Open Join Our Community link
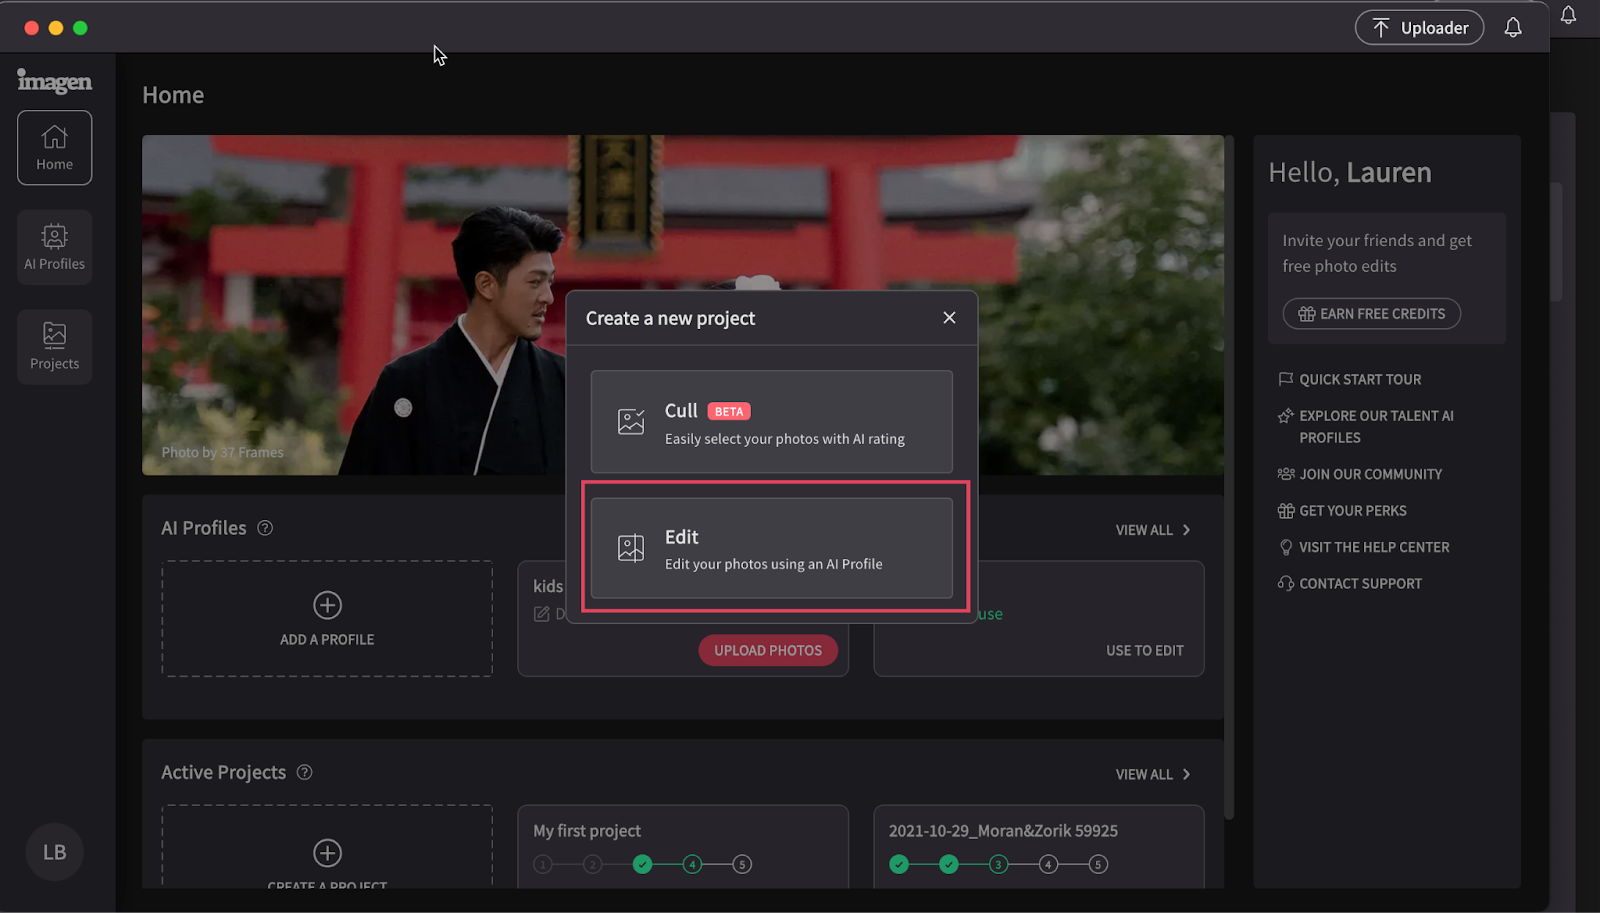This screenshot has width=1600, height=913. [1370, 475]
